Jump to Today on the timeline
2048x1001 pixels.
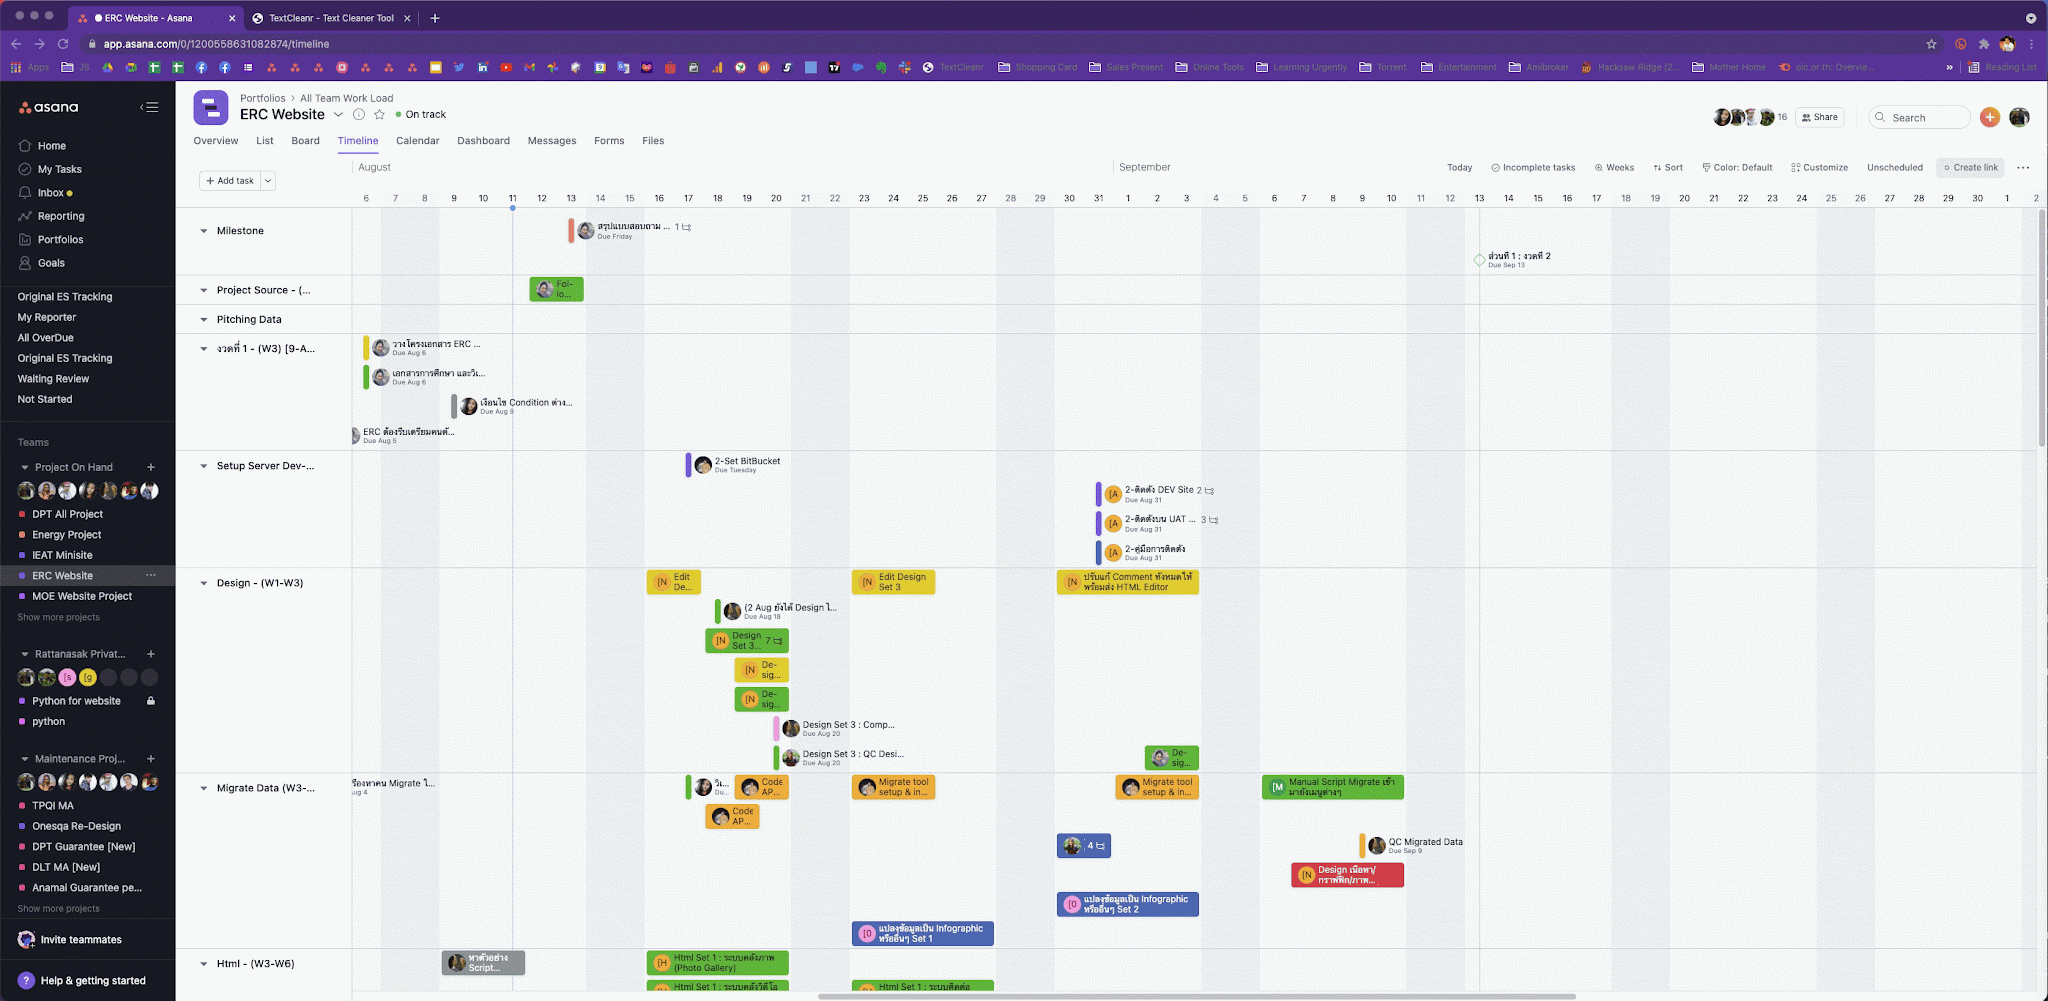click(1459, 168)
